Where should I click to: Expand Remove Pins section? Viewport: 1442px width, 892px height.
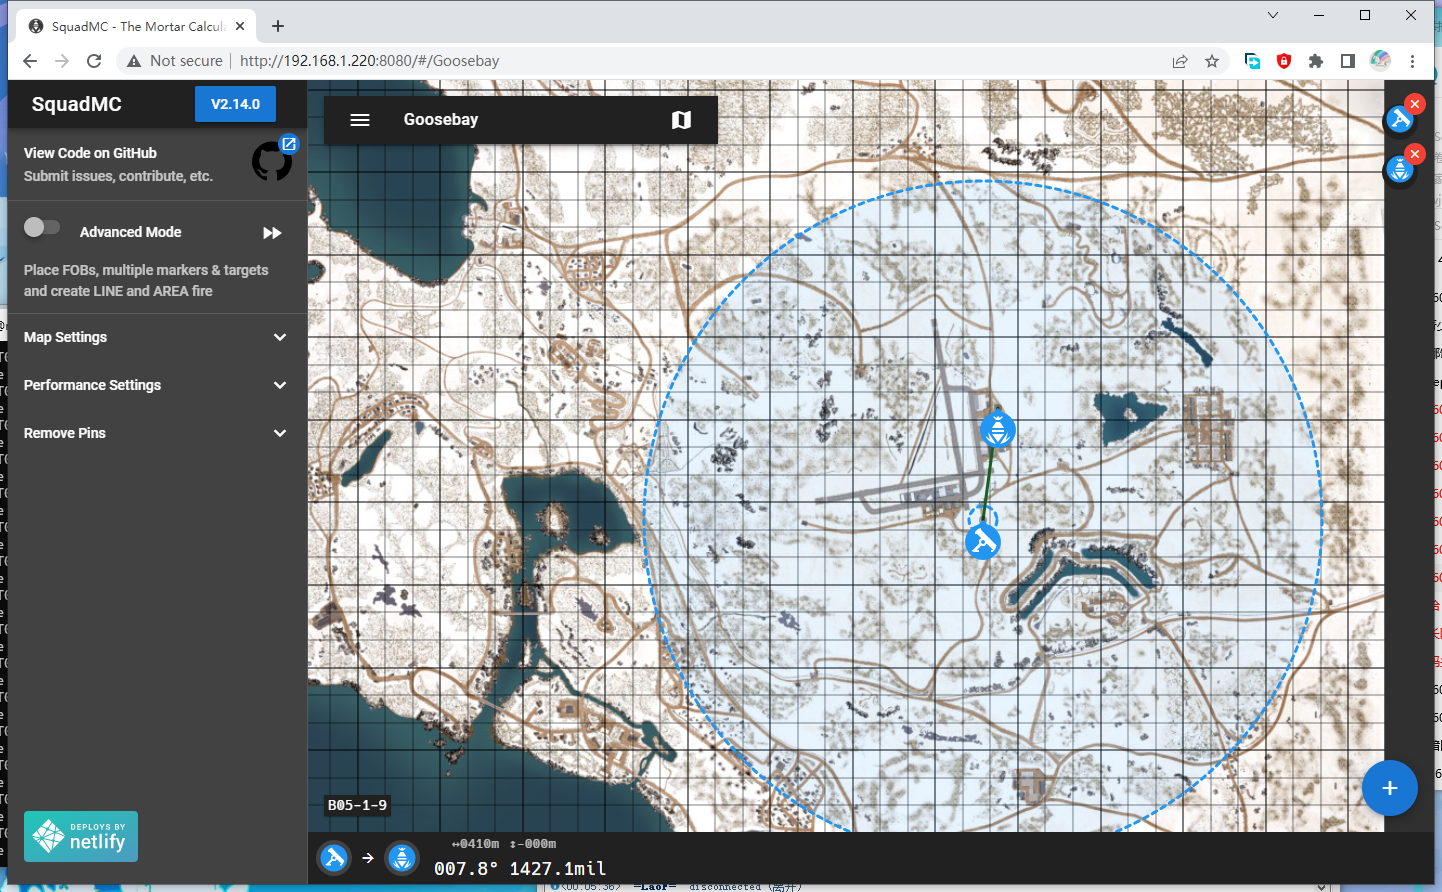click(x=157, y=433)
